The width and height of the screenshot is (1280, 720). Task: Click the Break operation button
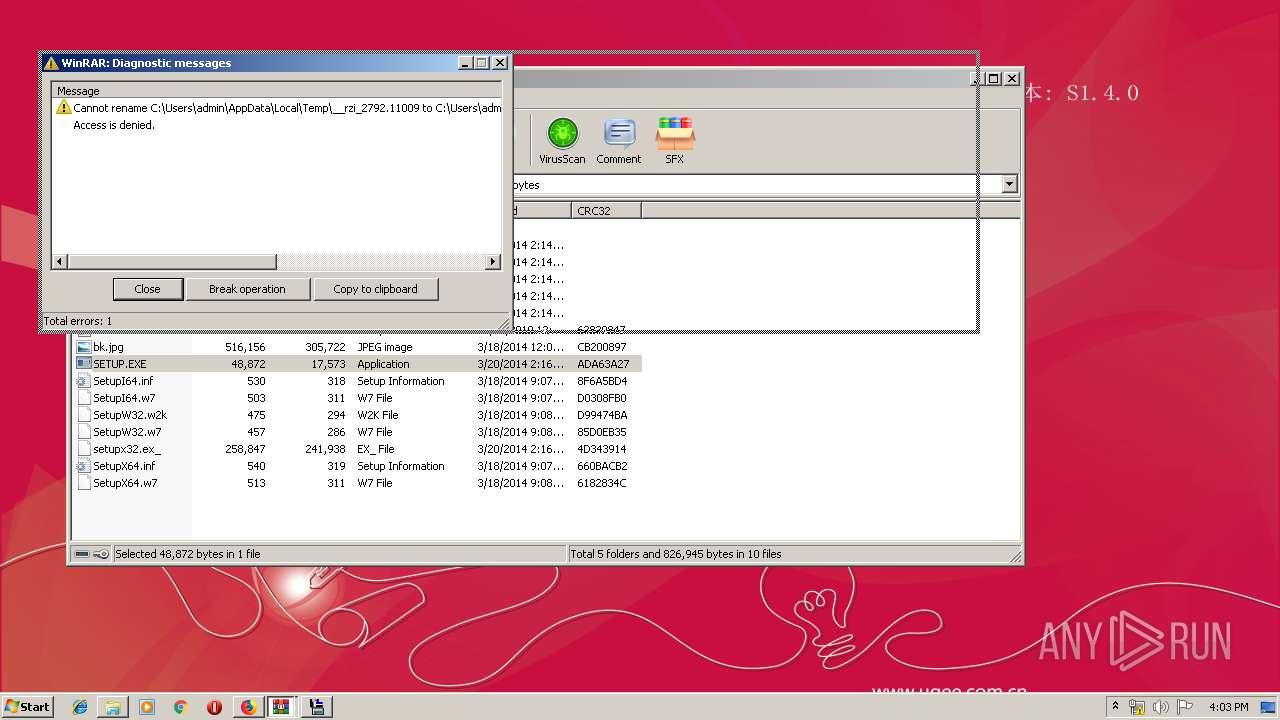pos(247,289)
